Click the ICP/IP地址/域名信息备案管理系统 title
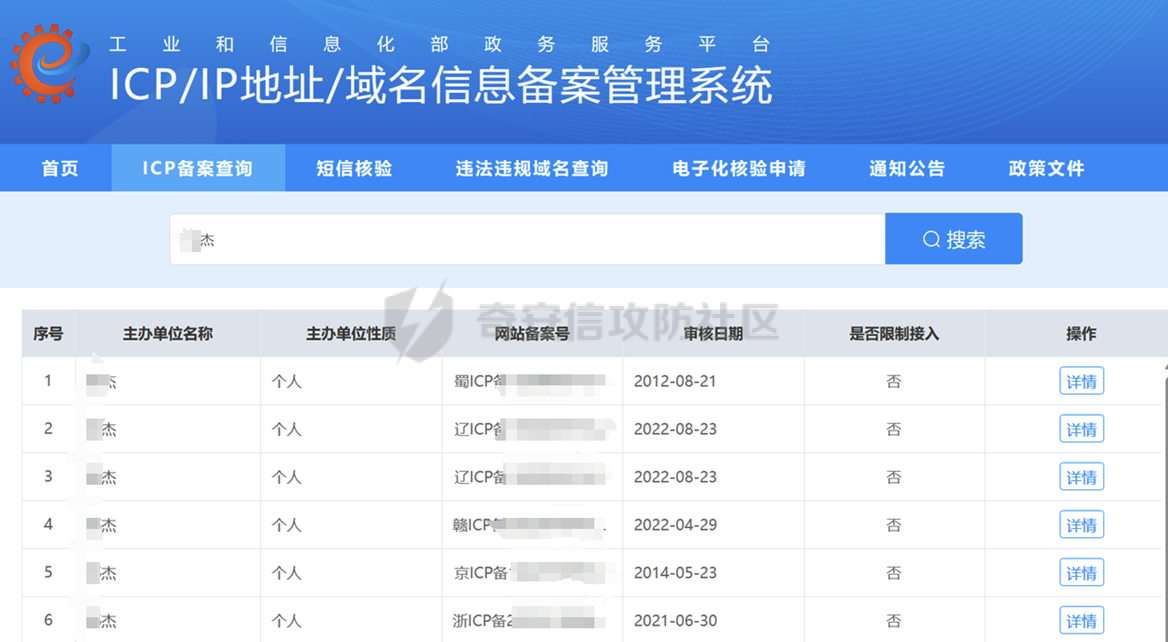The width and height of the screenshot is (1168, 642). tap(441, 85)
